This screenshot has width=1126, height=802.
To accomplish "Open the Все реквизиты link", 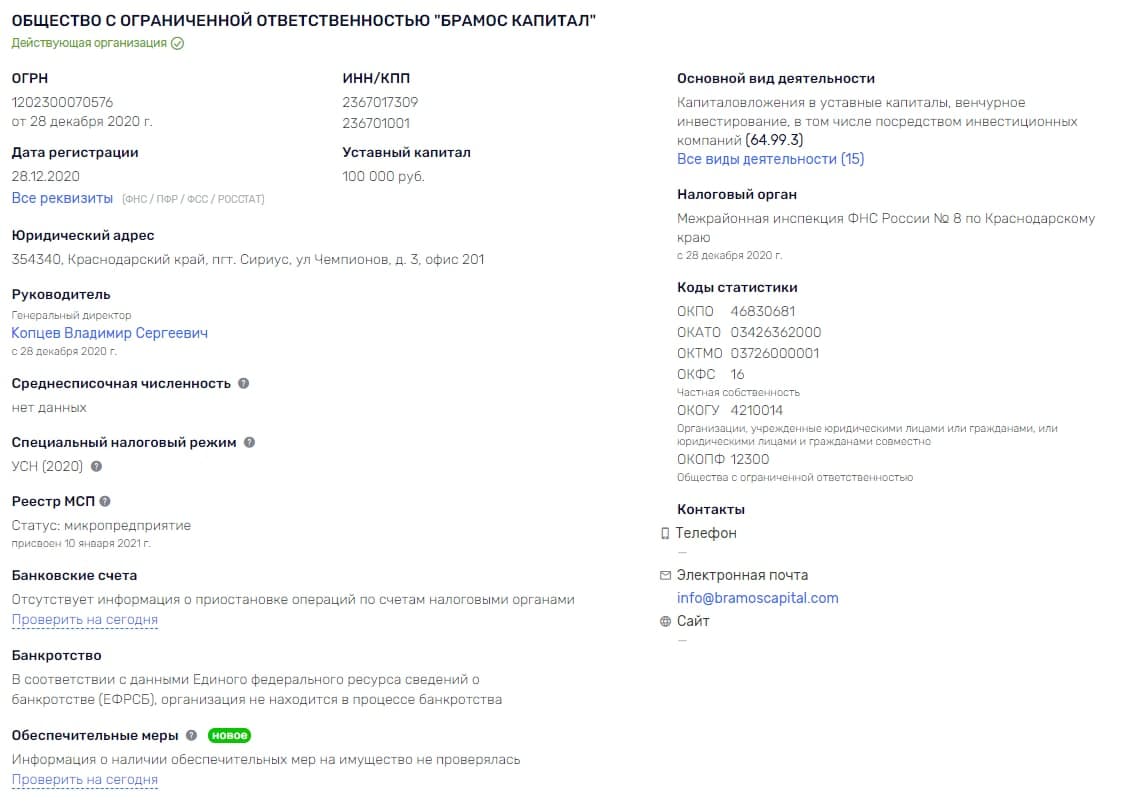I will pyautogui.click(x=62, y=198).
